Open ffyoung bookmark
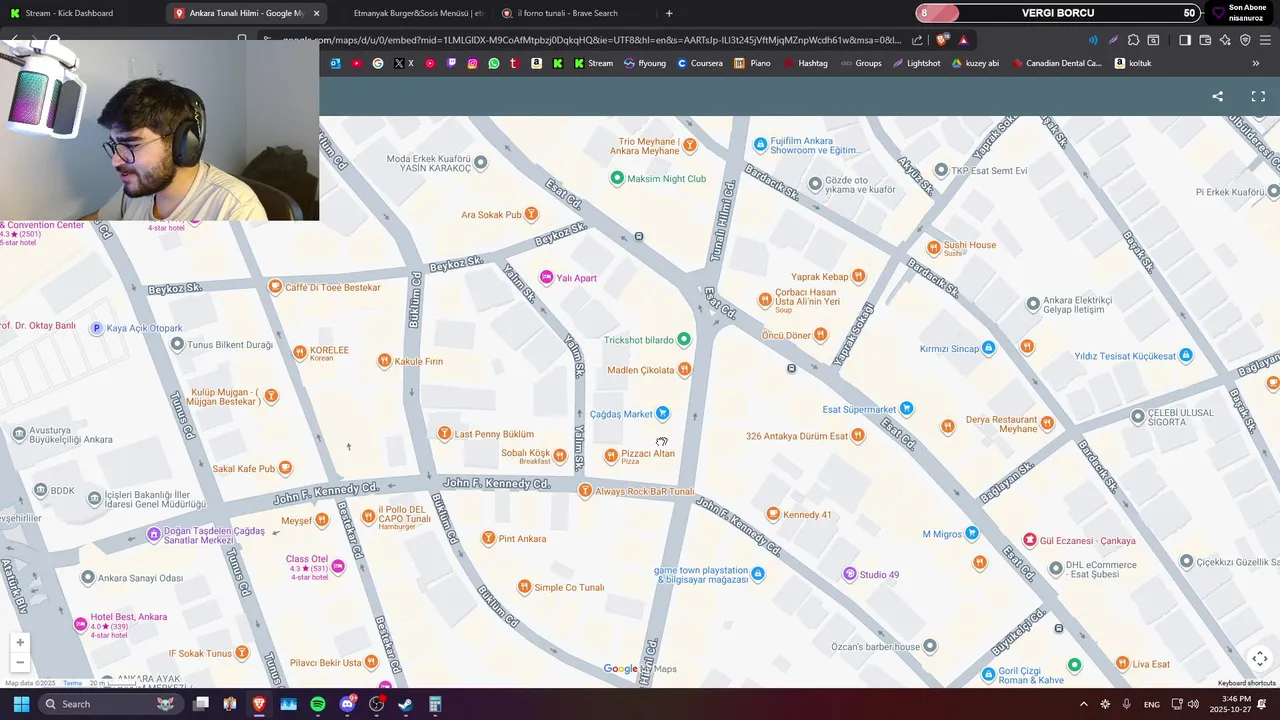This screenshot has height=720, width=1280. [645, 63]
